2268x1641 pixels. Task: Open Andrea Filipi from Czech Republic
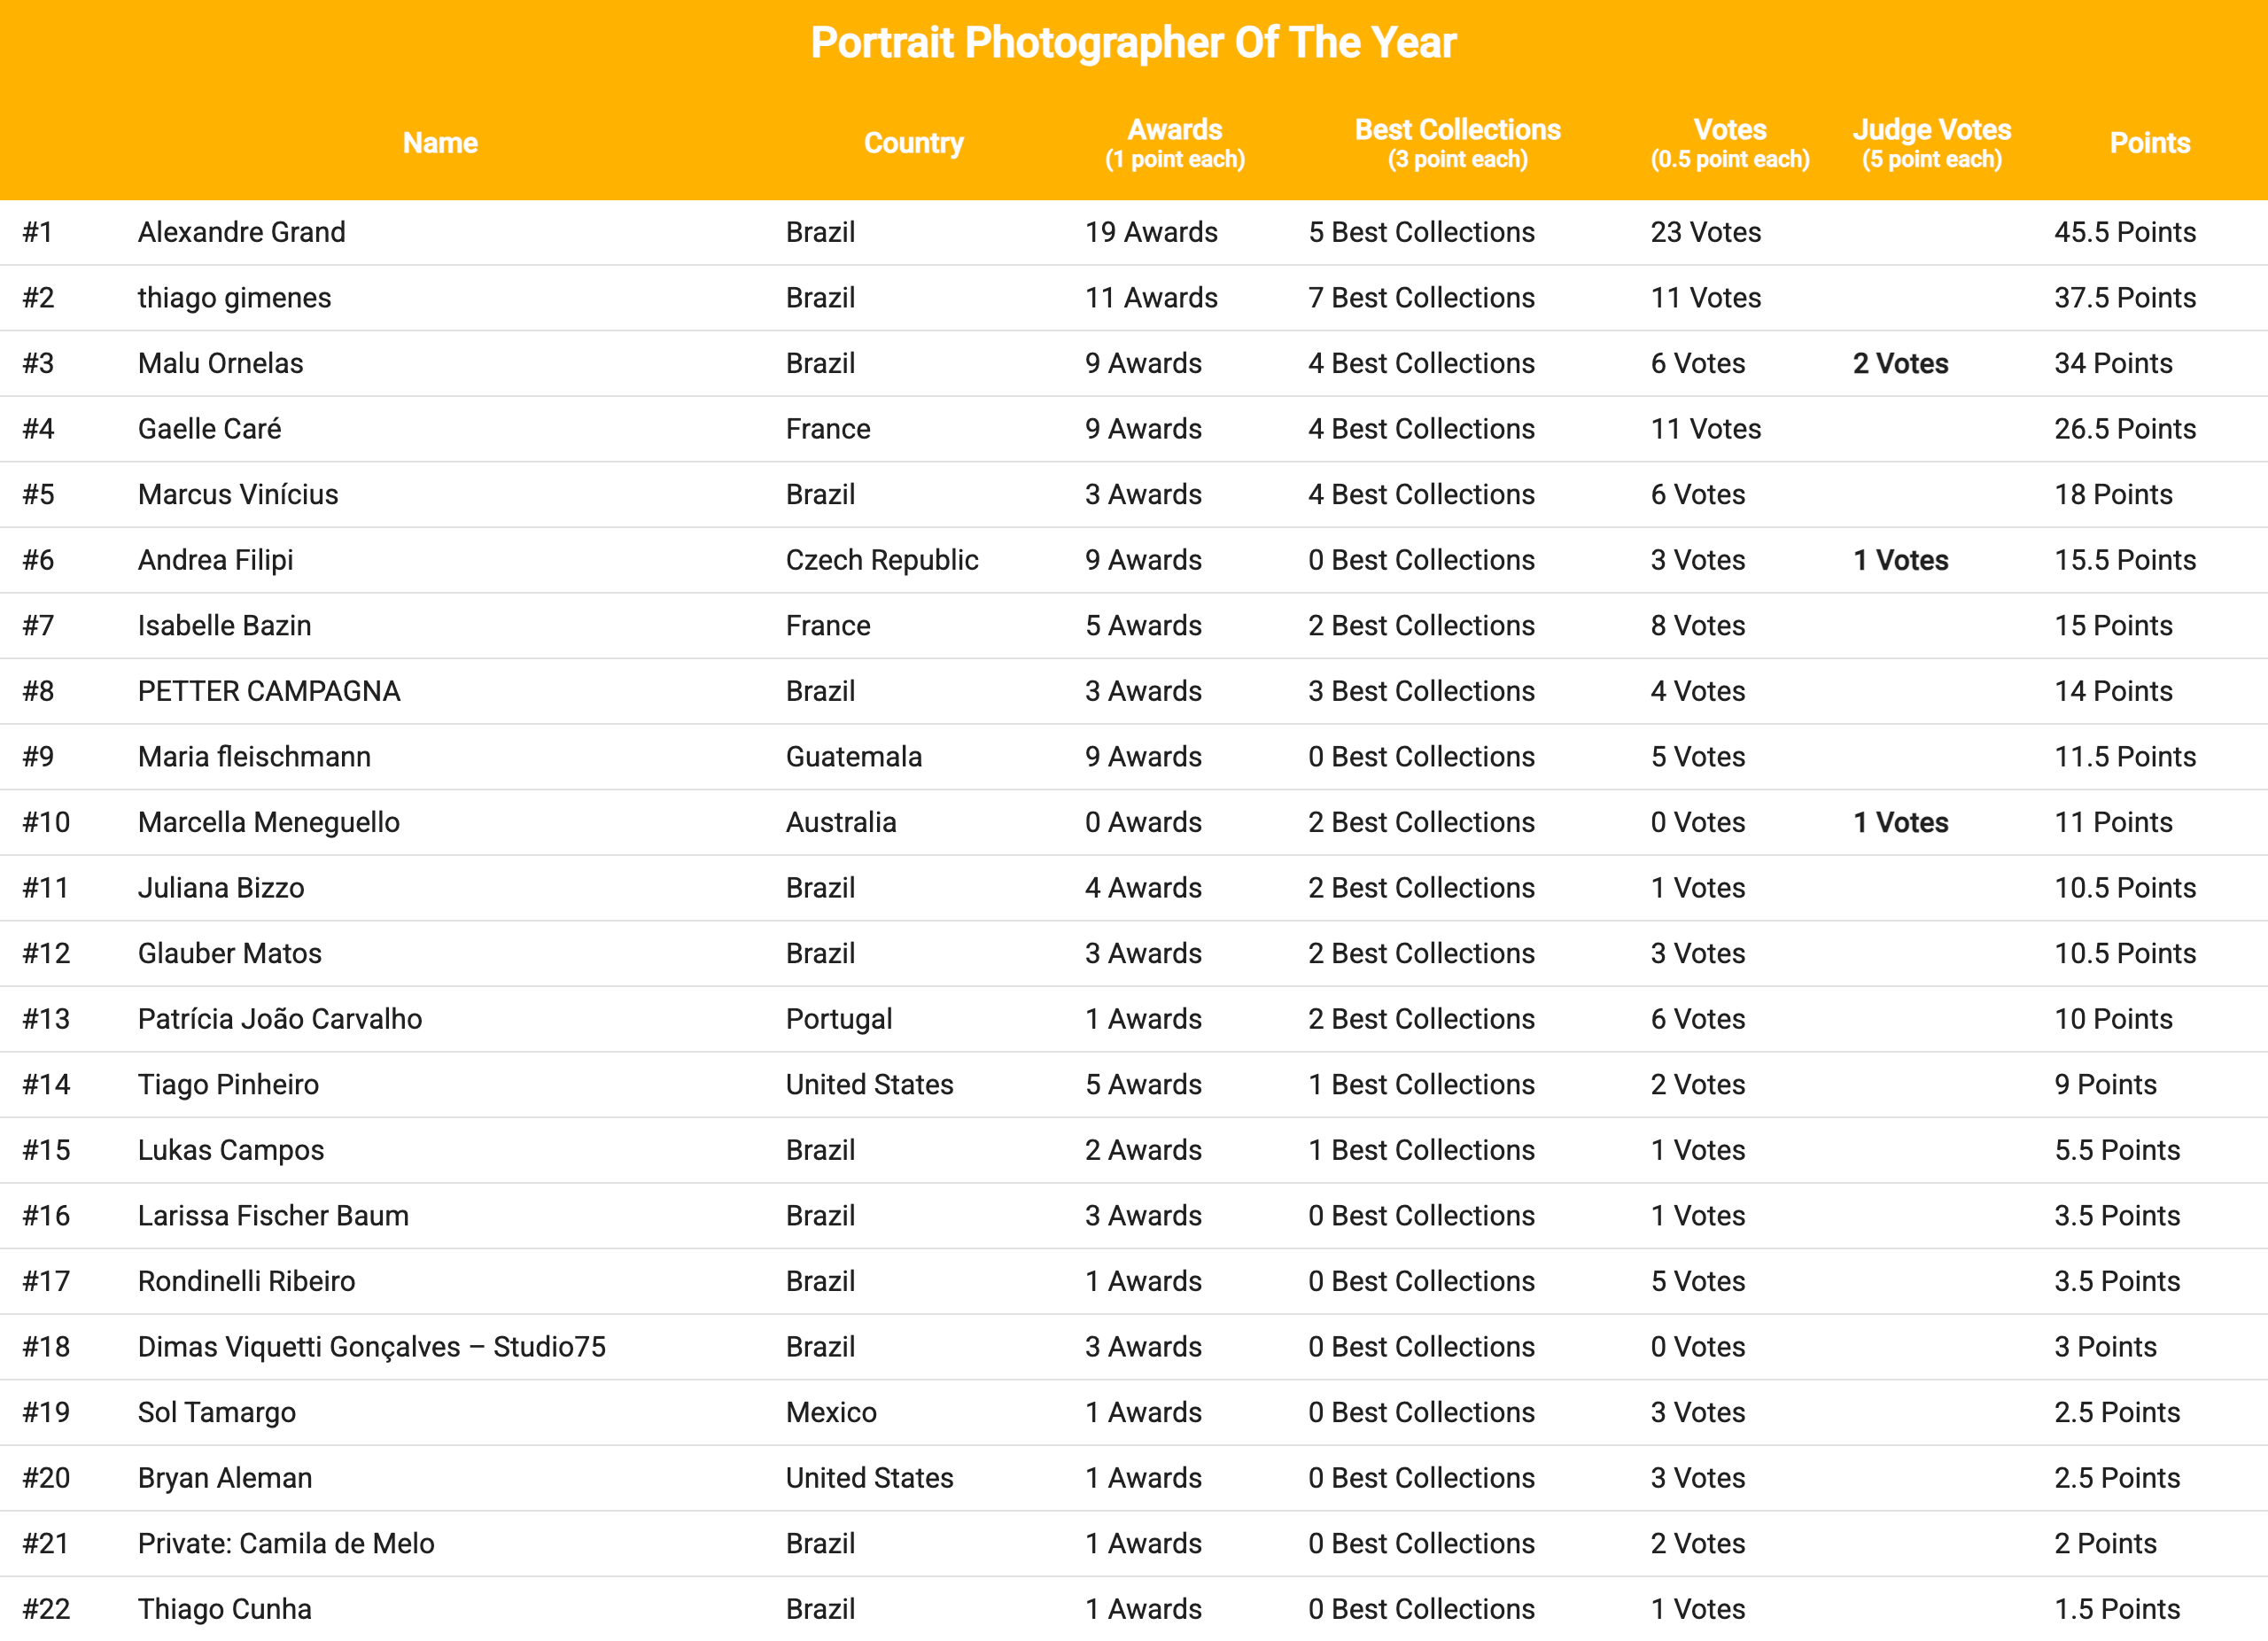pyautogui.click(x=215, y=560)
